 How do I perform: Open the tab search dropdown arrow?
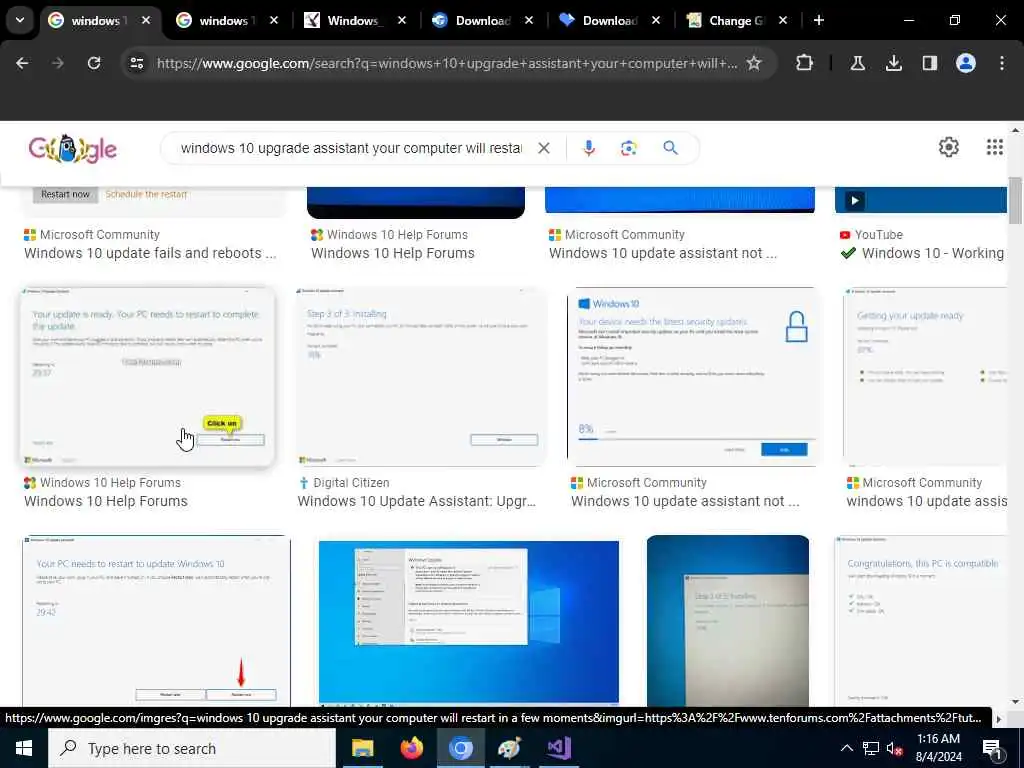click(20, 20)
